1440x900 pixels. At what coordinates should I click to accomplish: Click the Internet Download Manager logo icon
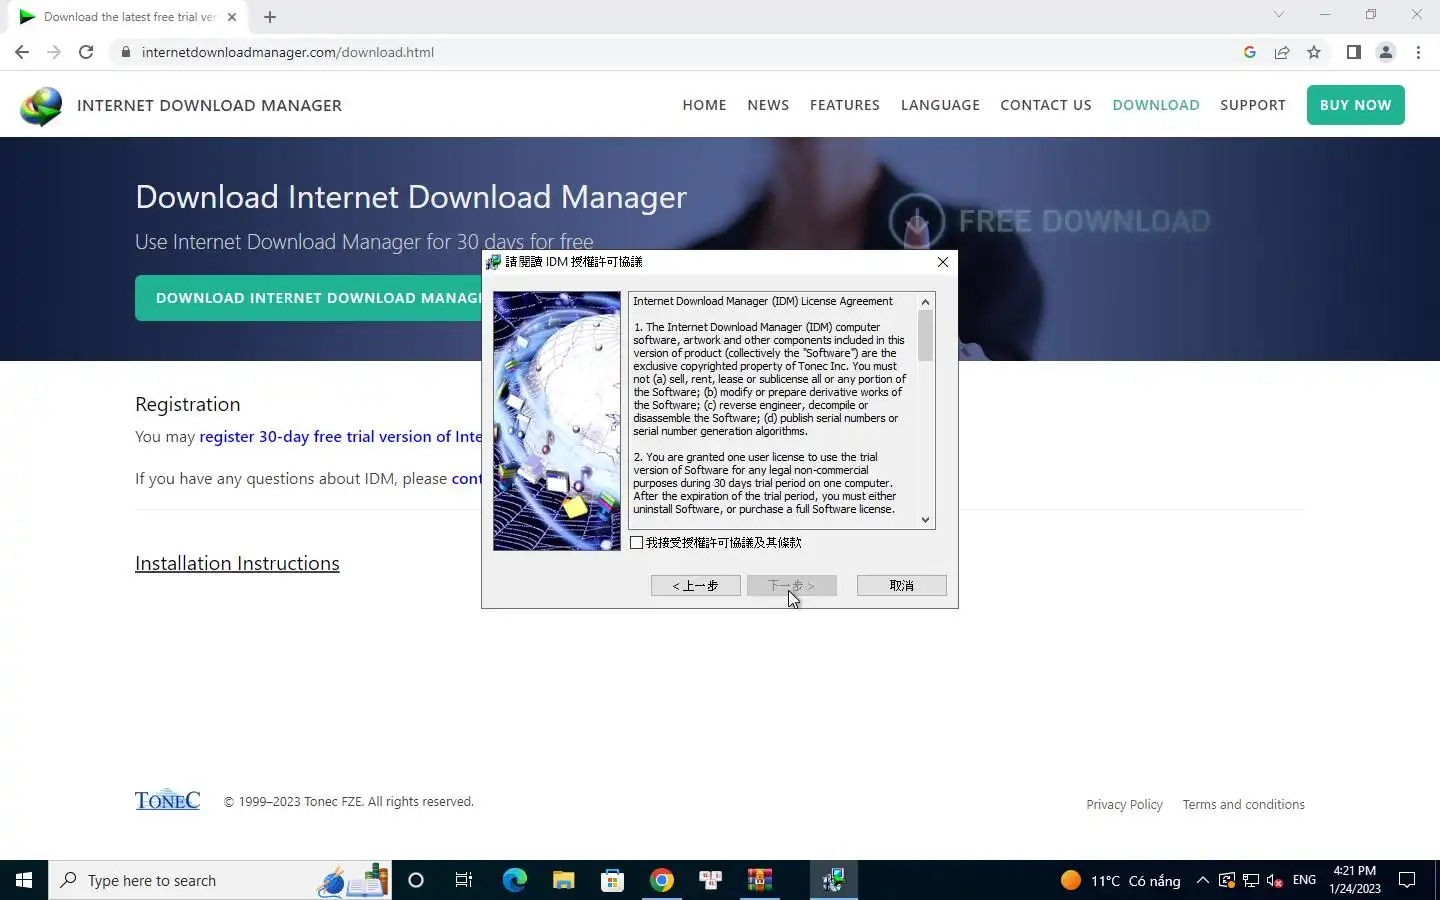point(41,106)
